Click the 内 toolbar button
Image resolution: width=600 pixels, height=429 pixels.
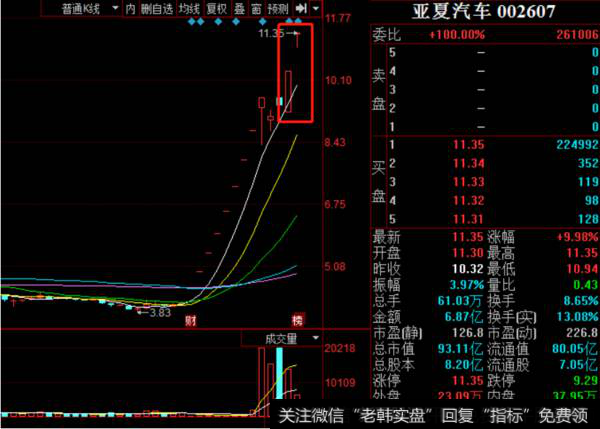130,8
